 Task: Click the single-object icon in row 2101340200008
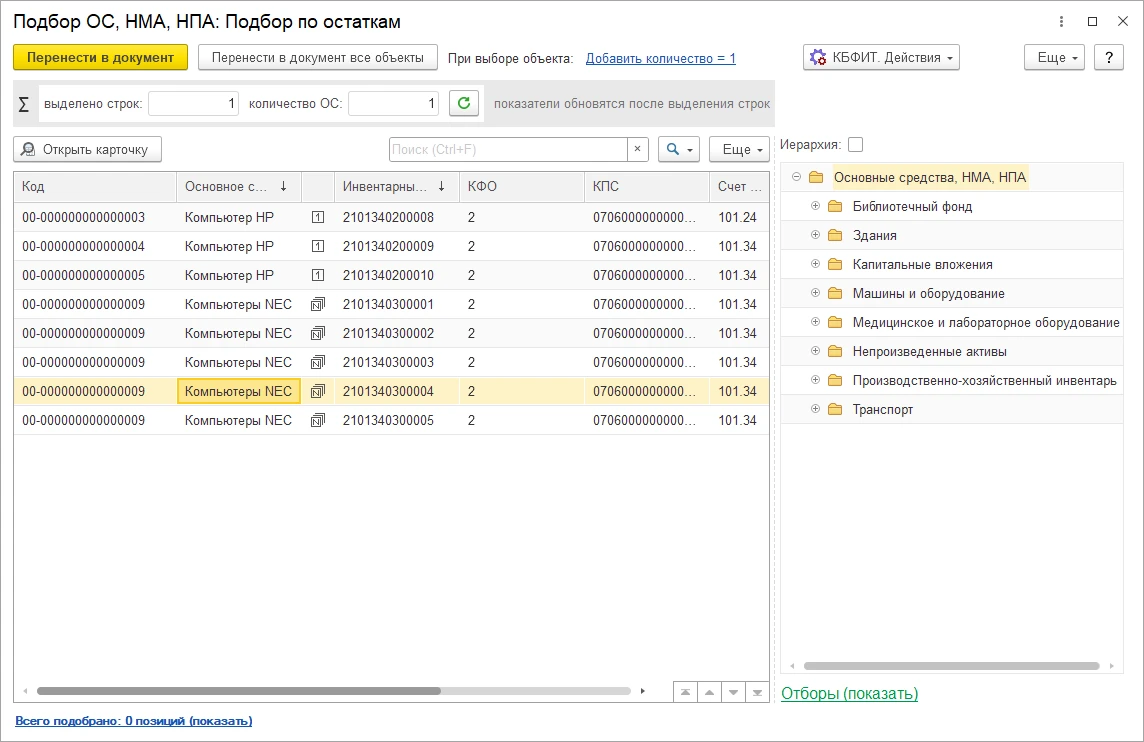pyautogui.click(x=318, y=217)
